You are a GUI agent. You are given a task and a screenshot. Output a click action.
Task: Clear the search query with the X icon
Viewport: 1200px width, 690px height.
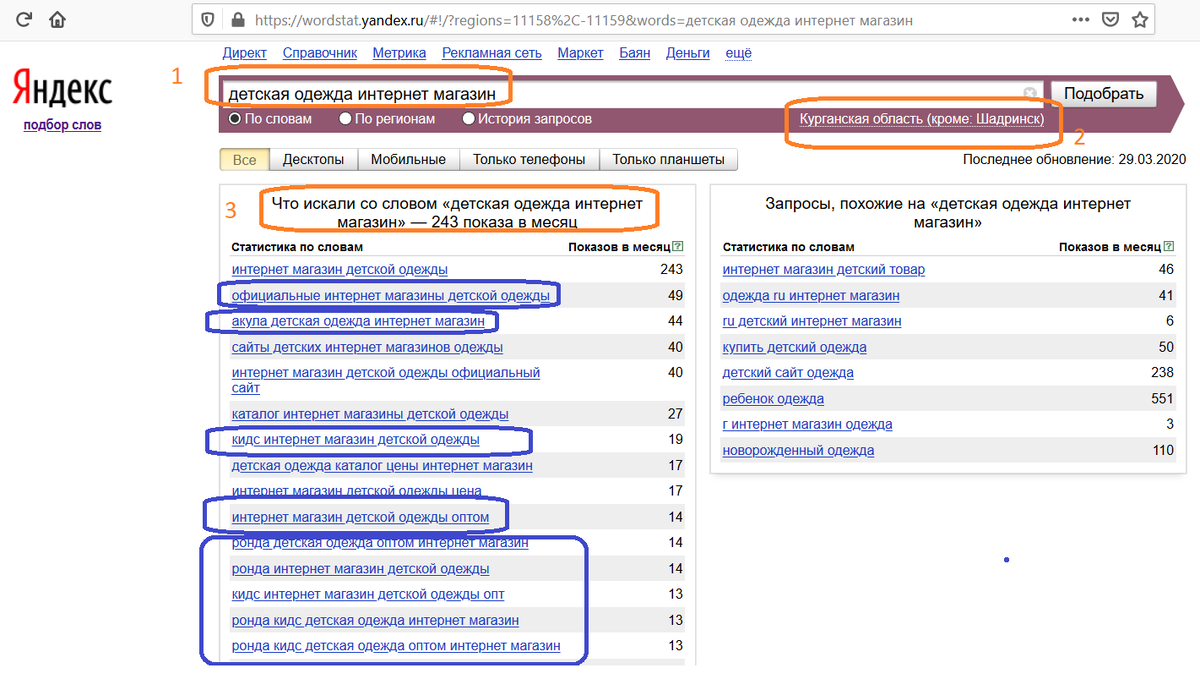click(1030, 94)
